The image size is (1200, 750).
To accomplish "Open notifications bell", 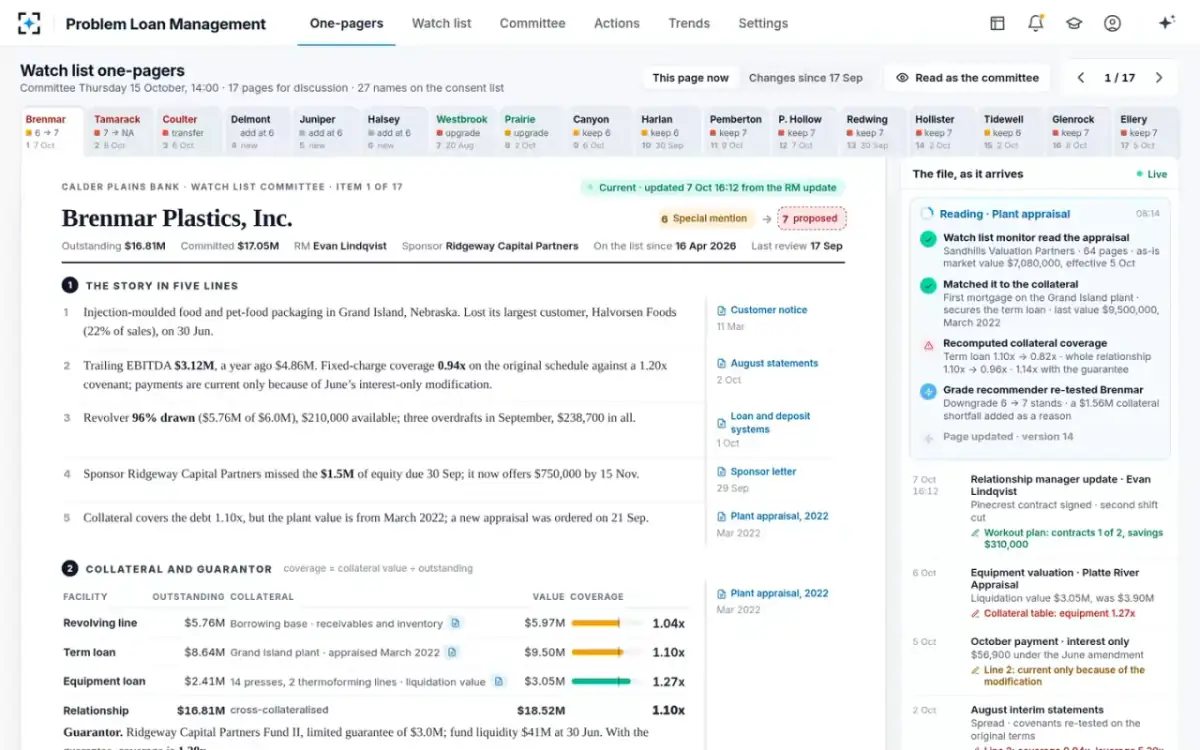I will tap(1035, 23).
